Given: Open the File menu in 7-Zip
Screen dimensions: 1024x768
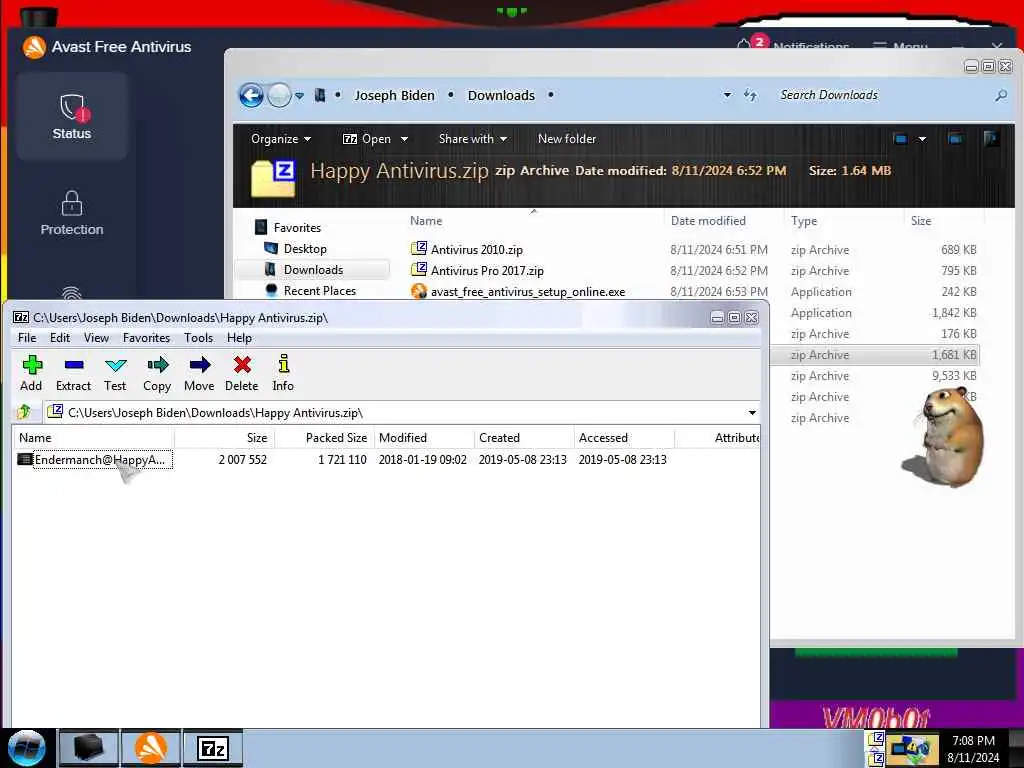Looking at the screenshot, I should [27, 338].
